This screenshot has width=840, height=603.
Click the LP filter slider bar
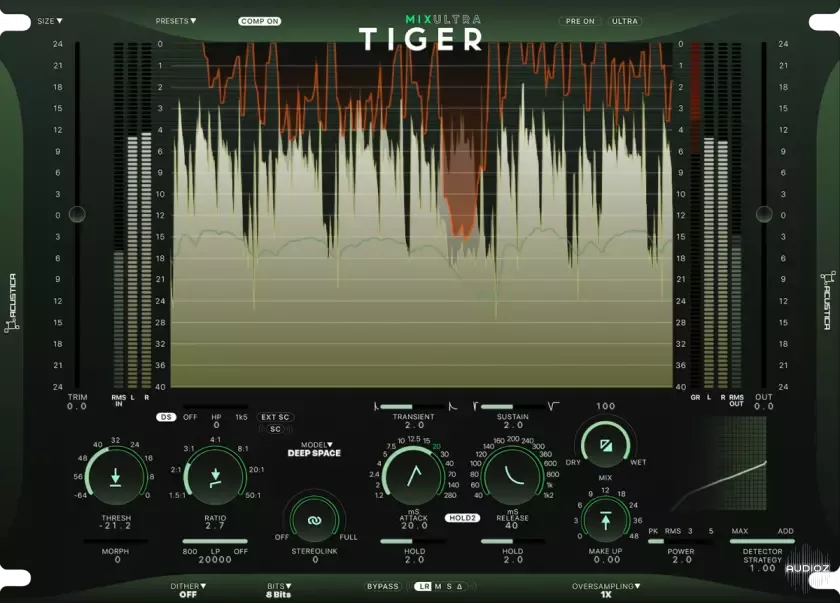(215, 541)
